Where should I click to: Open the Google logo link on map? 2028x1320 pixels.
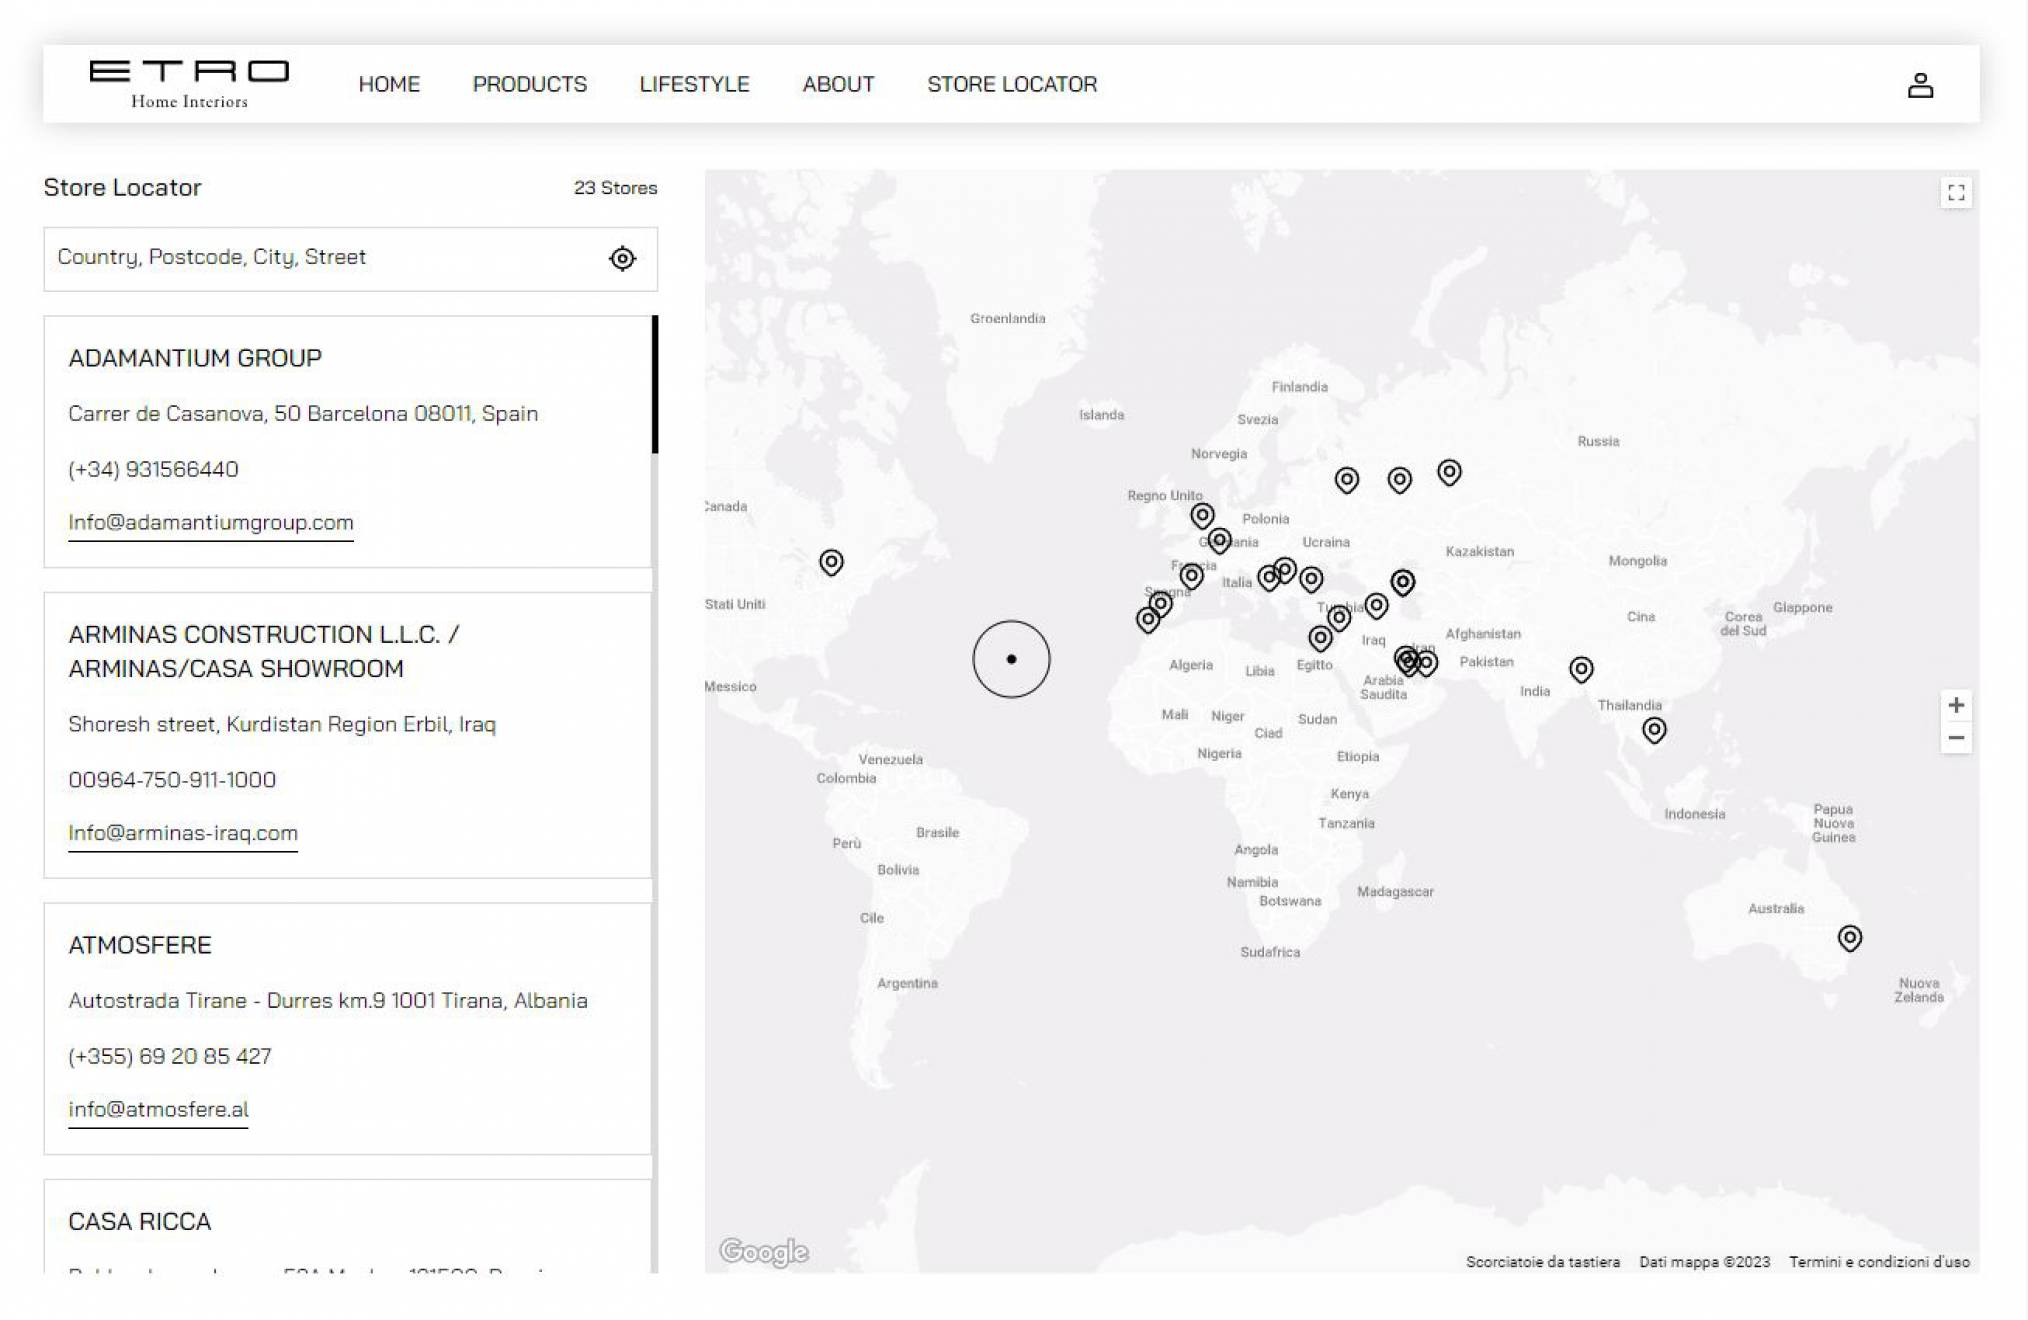[x=764, y=1251]
